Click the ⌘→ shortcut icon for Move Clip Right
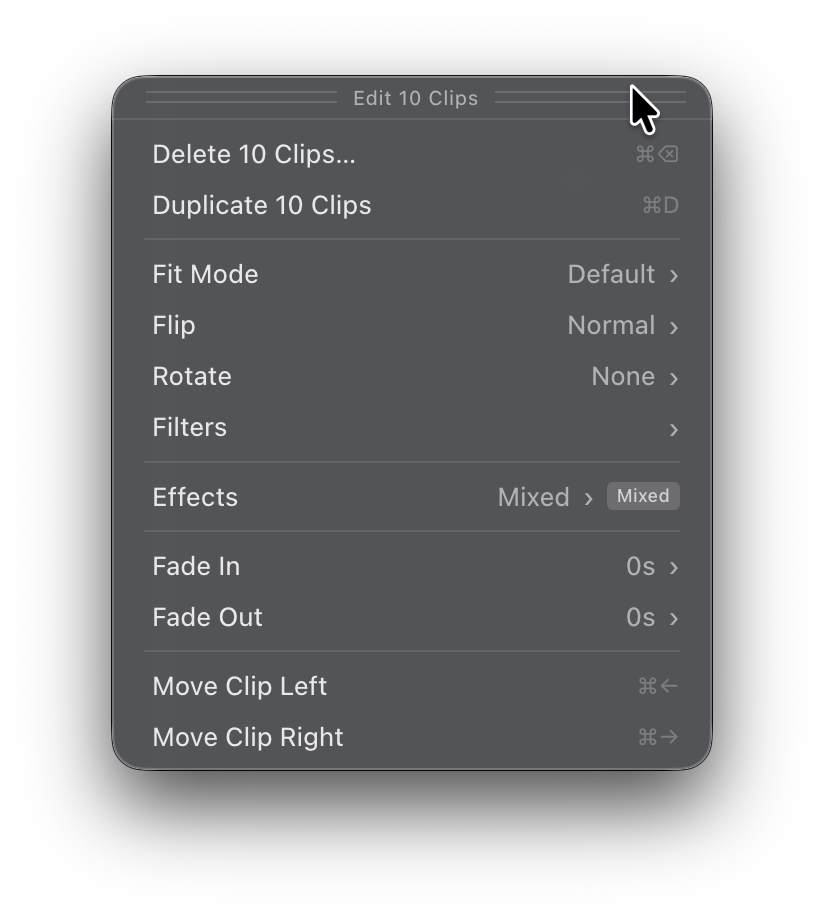 658,737
